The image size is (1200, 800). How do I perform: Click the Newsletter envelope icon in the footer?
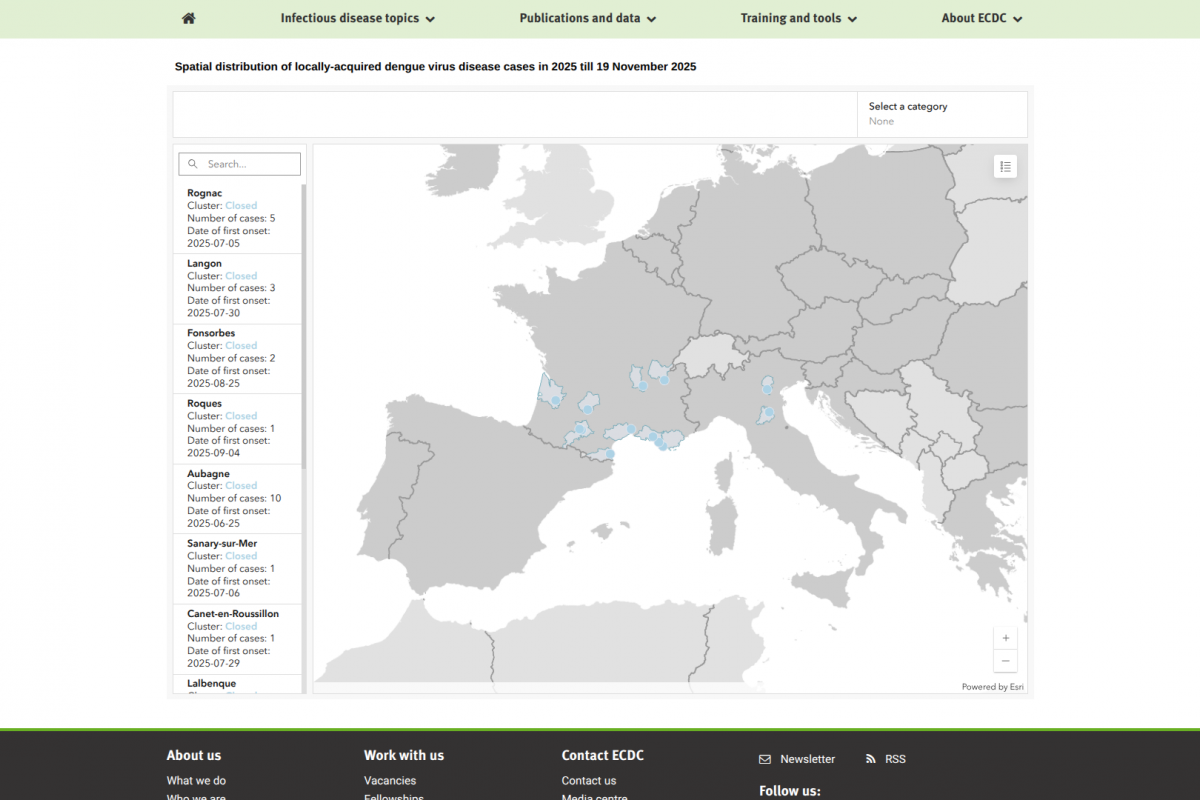764,759
